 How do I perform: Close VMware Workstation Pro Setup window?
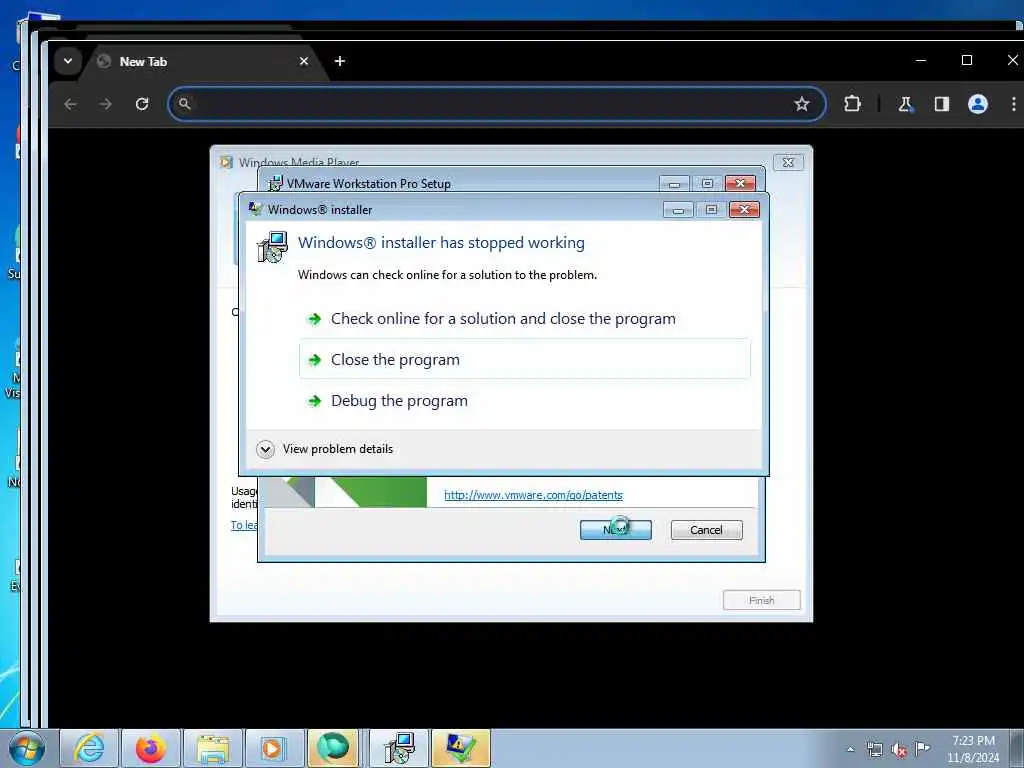click(x=740, y=183)
